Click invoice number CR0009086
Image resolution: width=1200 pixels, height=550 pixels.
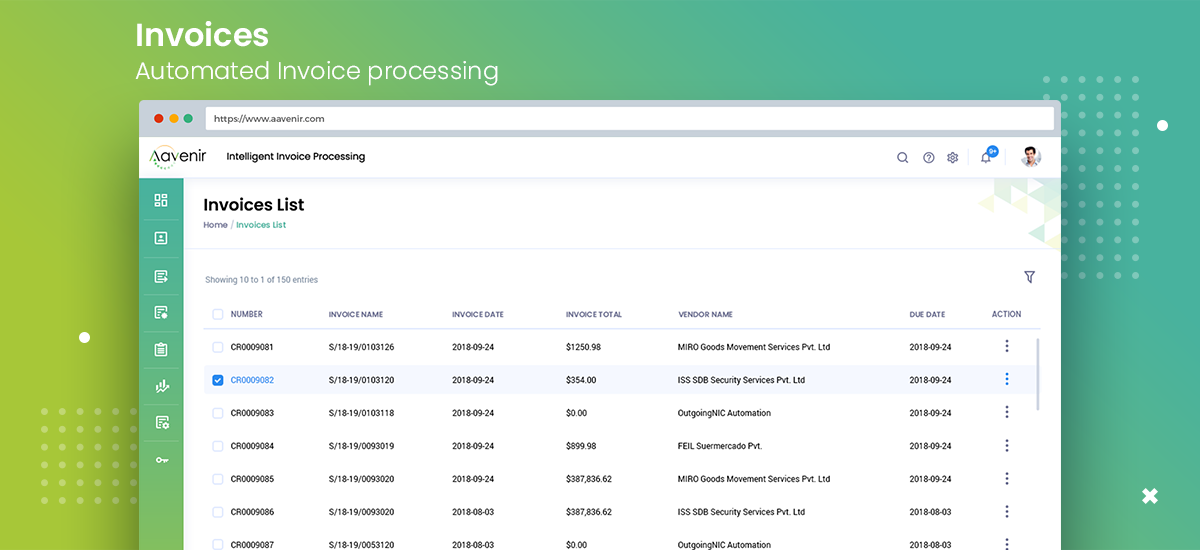tap(252, 512)
